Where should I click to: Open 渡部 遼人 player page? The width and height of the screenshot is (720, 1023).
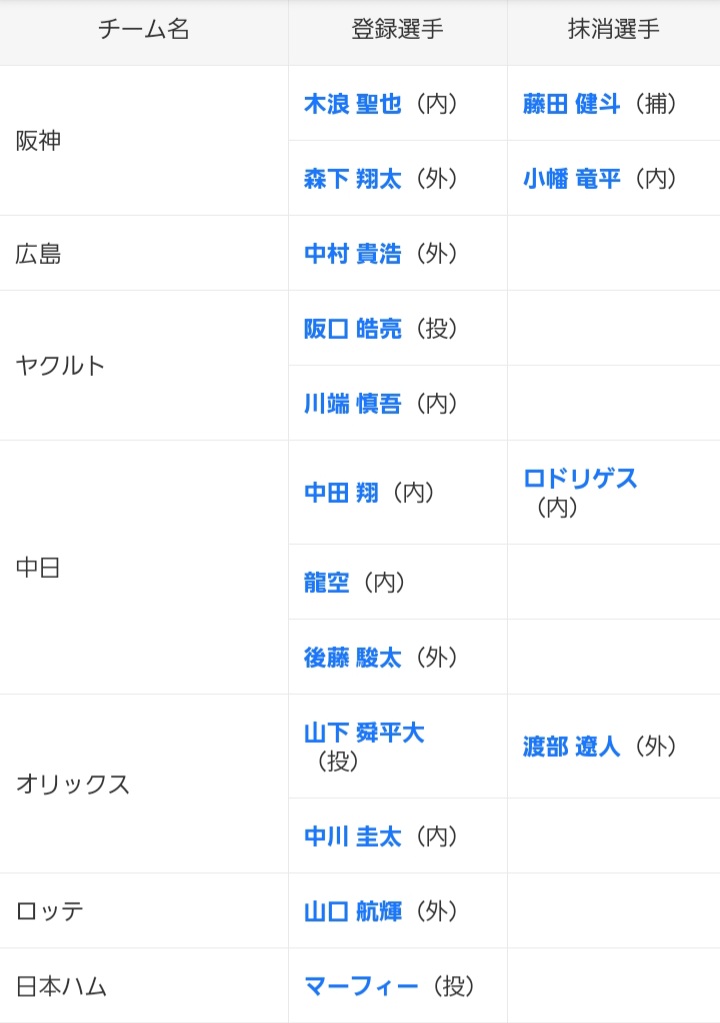[x=571, y=747]
